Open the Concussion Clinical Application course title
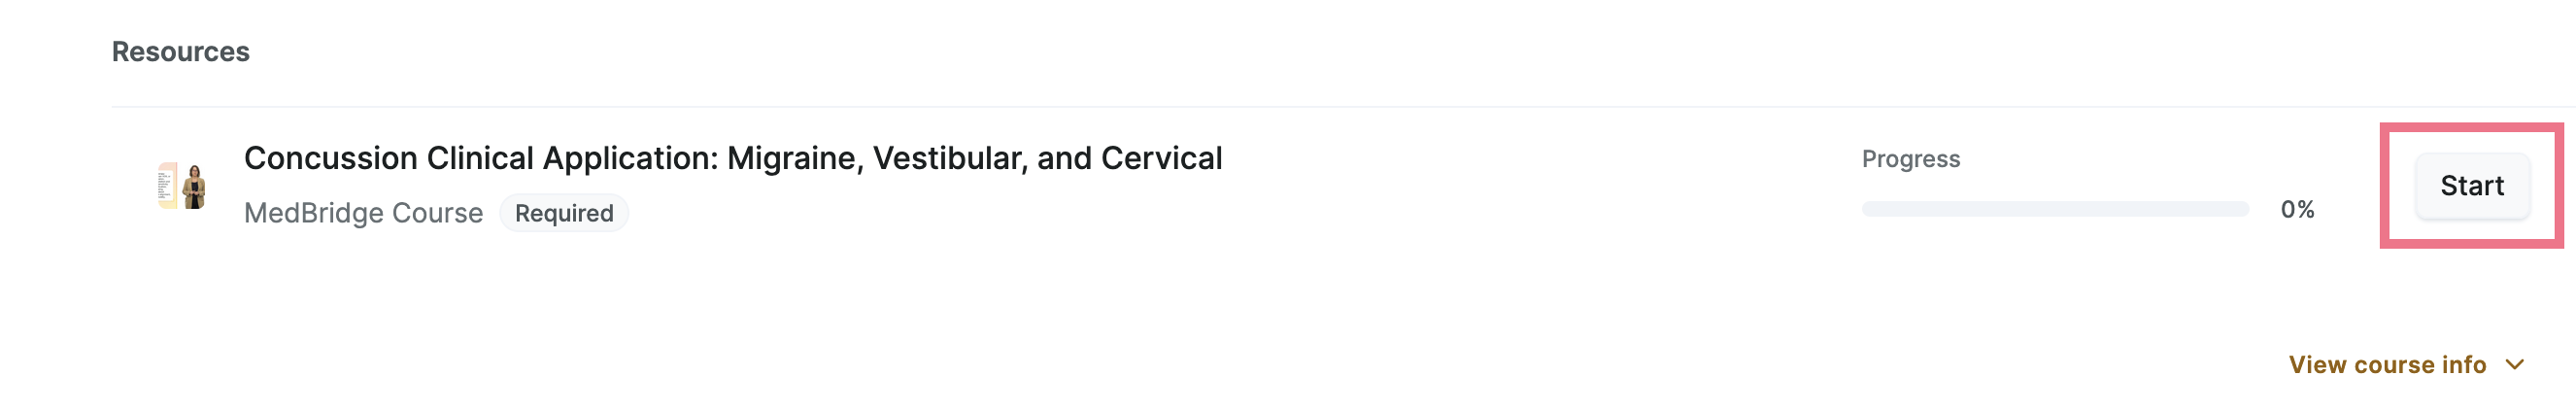The width and height of the screenshot is (2576, 410). click(x=733, y=158)
